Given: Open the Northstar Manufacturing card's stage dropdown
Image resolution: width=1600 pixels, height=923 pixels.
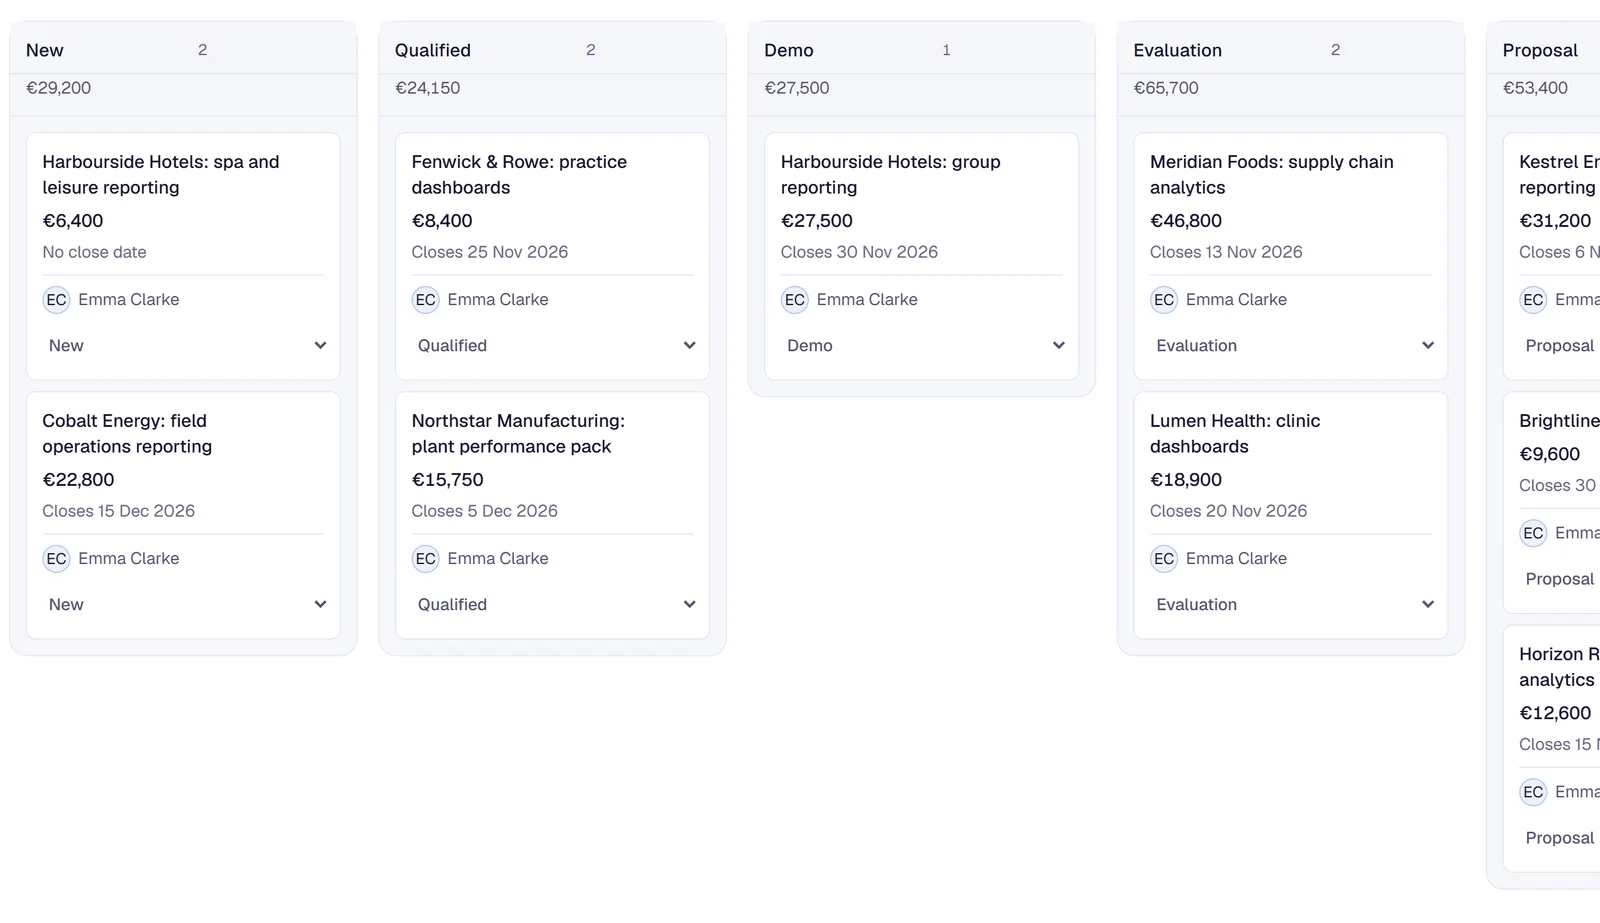Looking at the screenshot, I should (553, 605).
